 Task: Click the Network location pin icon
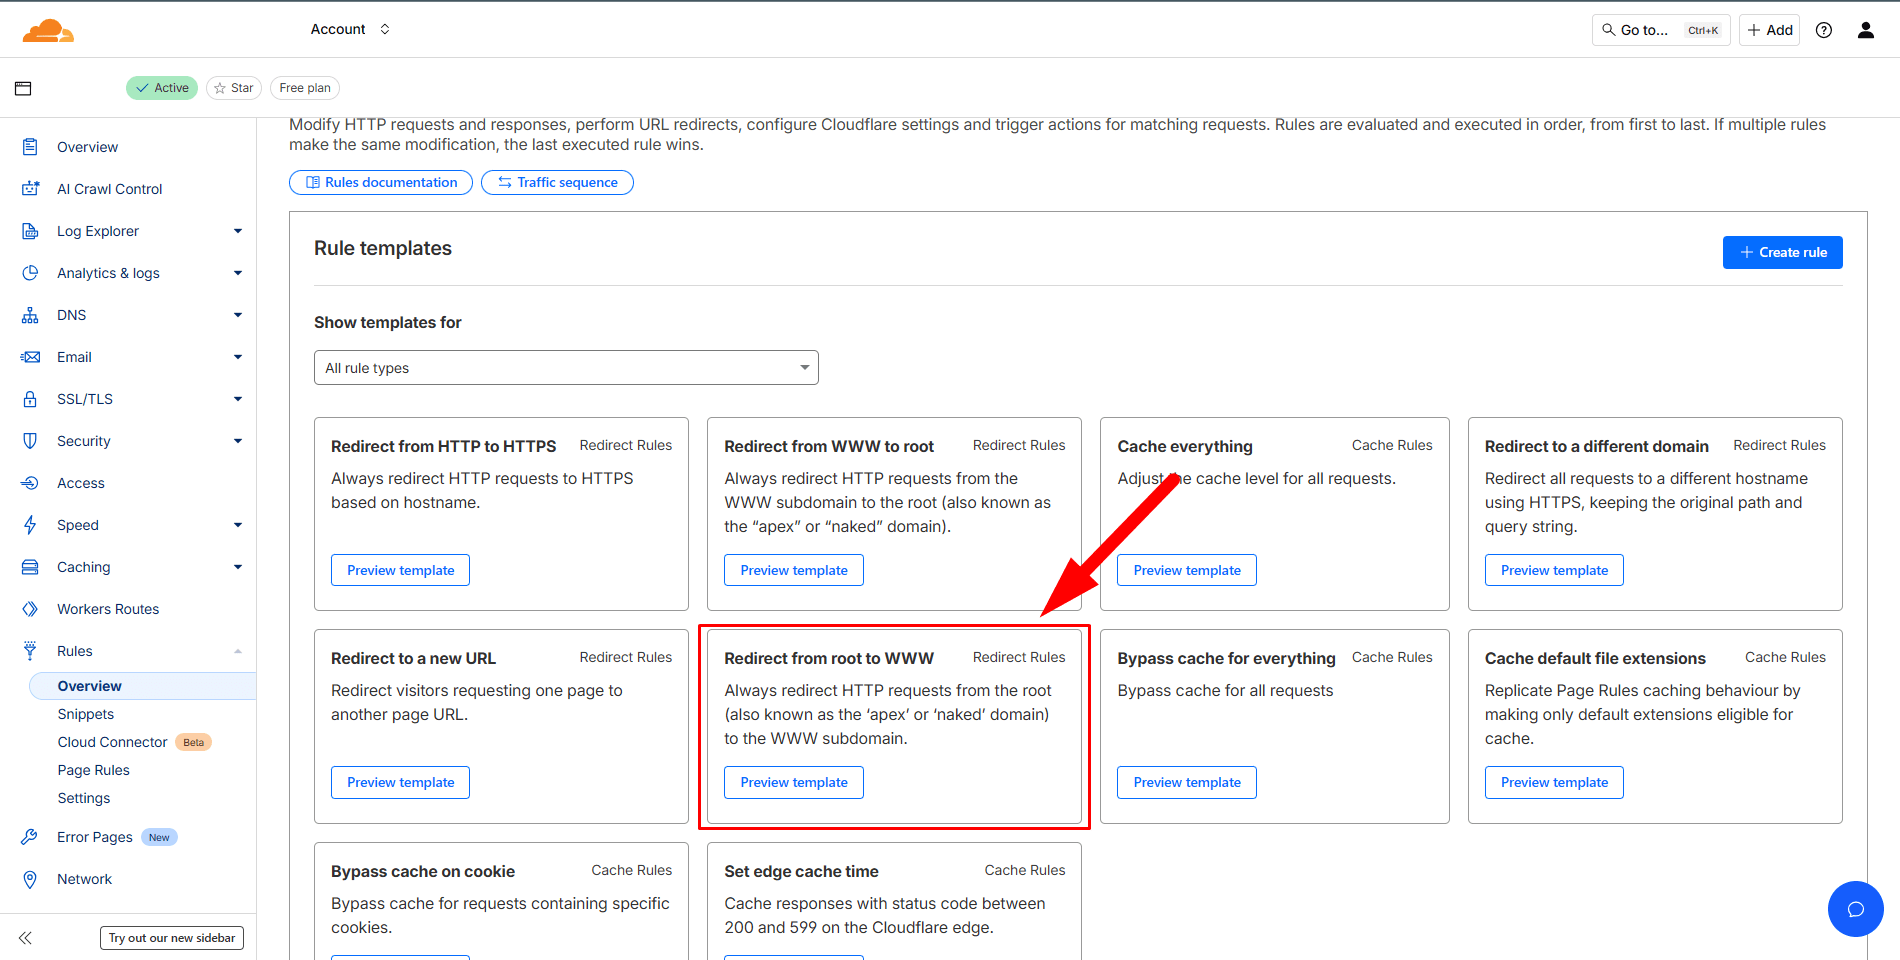point(30,879)
